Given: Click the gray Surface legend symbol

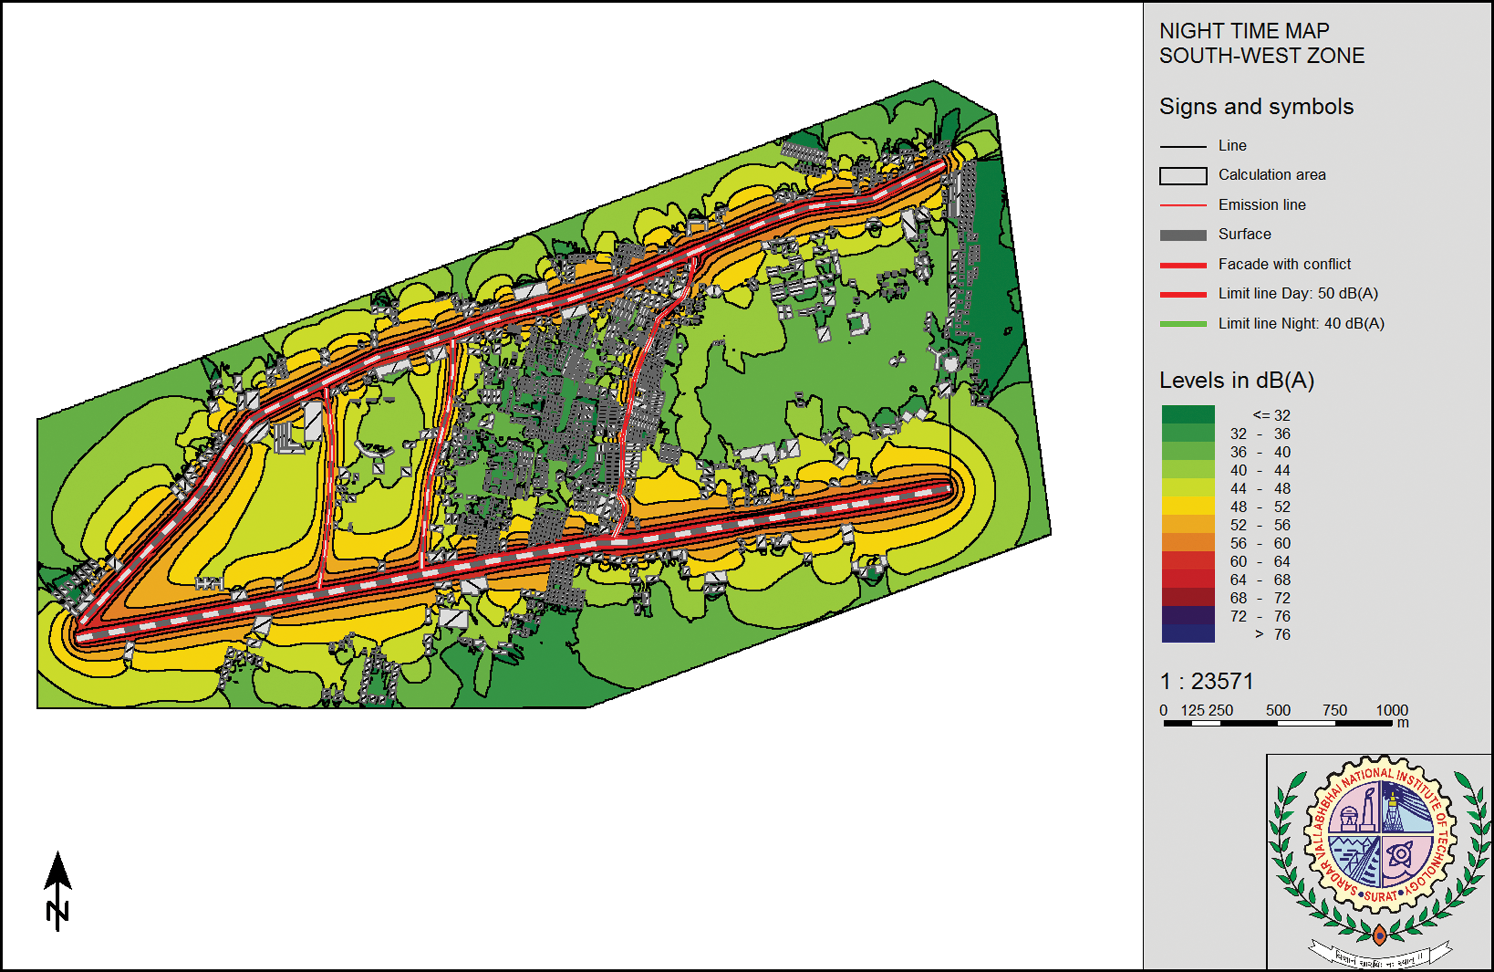Looking at the screenshot, I should (x=1183, y=235).
